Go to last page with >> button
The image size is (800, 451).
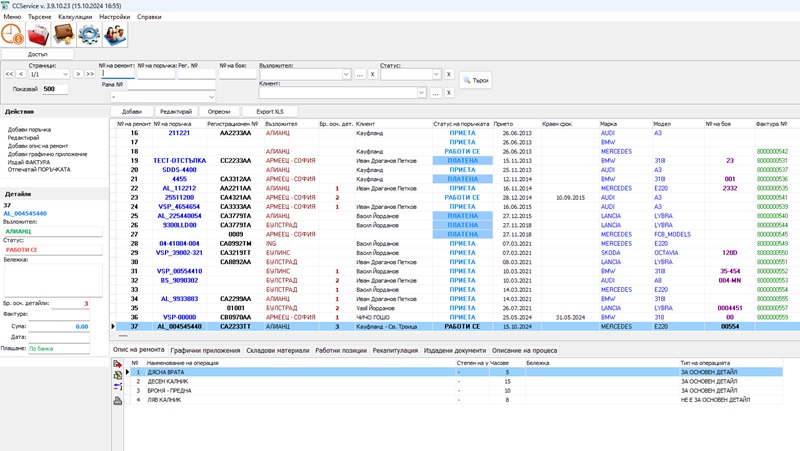coord(90,74)
